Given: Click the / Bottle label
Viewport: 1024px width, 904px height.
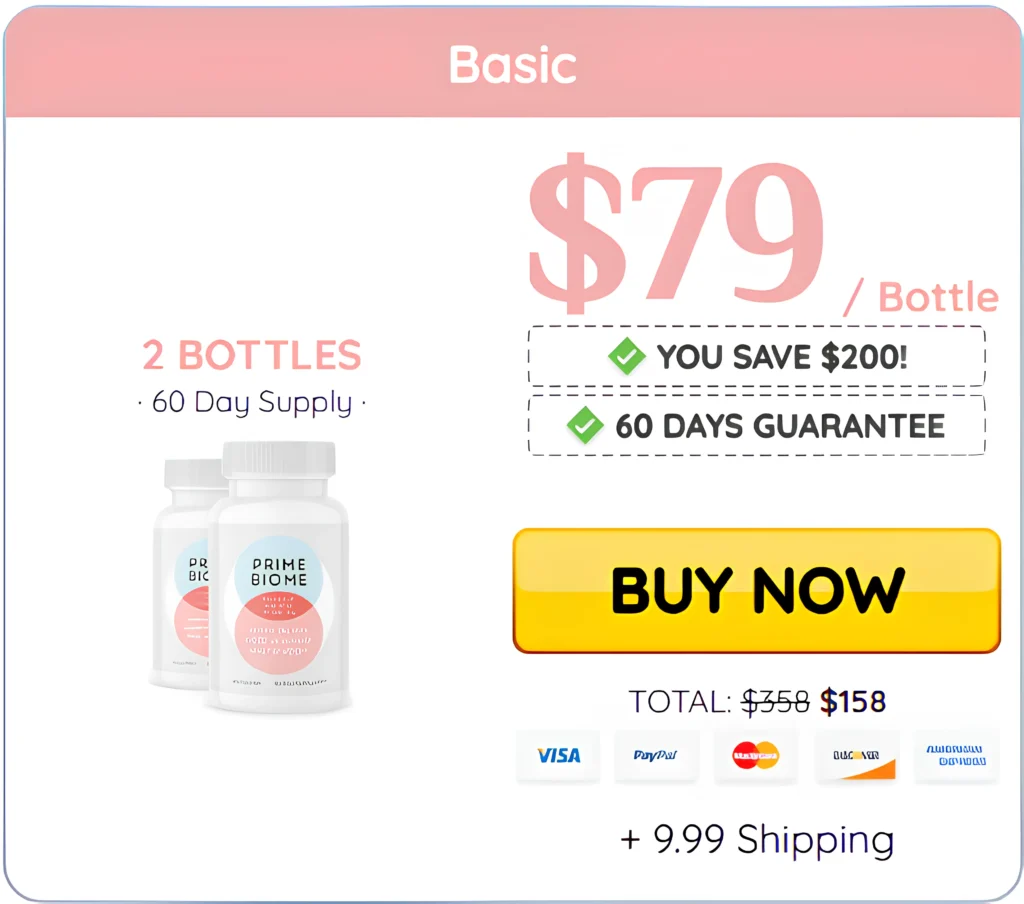Looking at the screenshot, I should pyautogui.click(x=921, y=297).
